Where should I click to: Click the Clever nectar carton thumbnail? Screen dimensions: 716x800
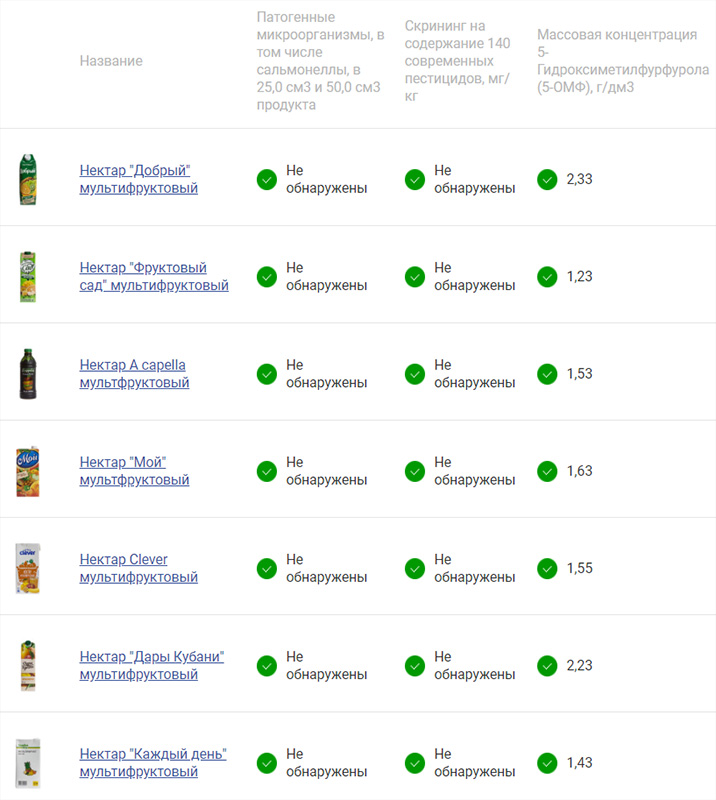28,568
